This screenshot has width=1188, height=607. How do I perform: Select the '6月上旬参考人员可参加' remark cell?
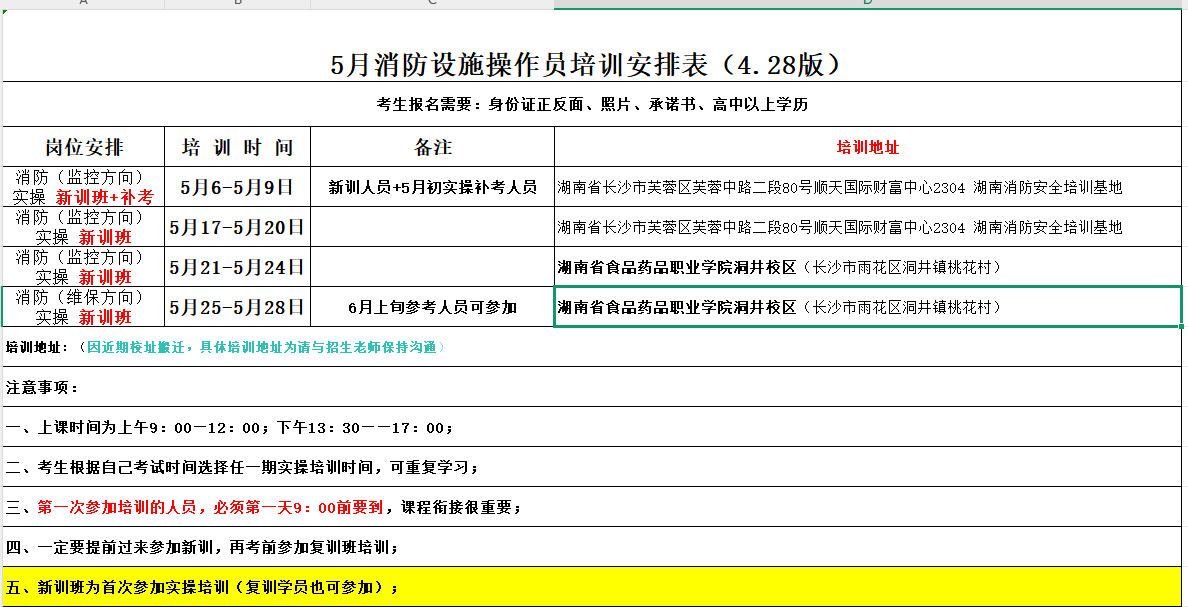(432, 307)
